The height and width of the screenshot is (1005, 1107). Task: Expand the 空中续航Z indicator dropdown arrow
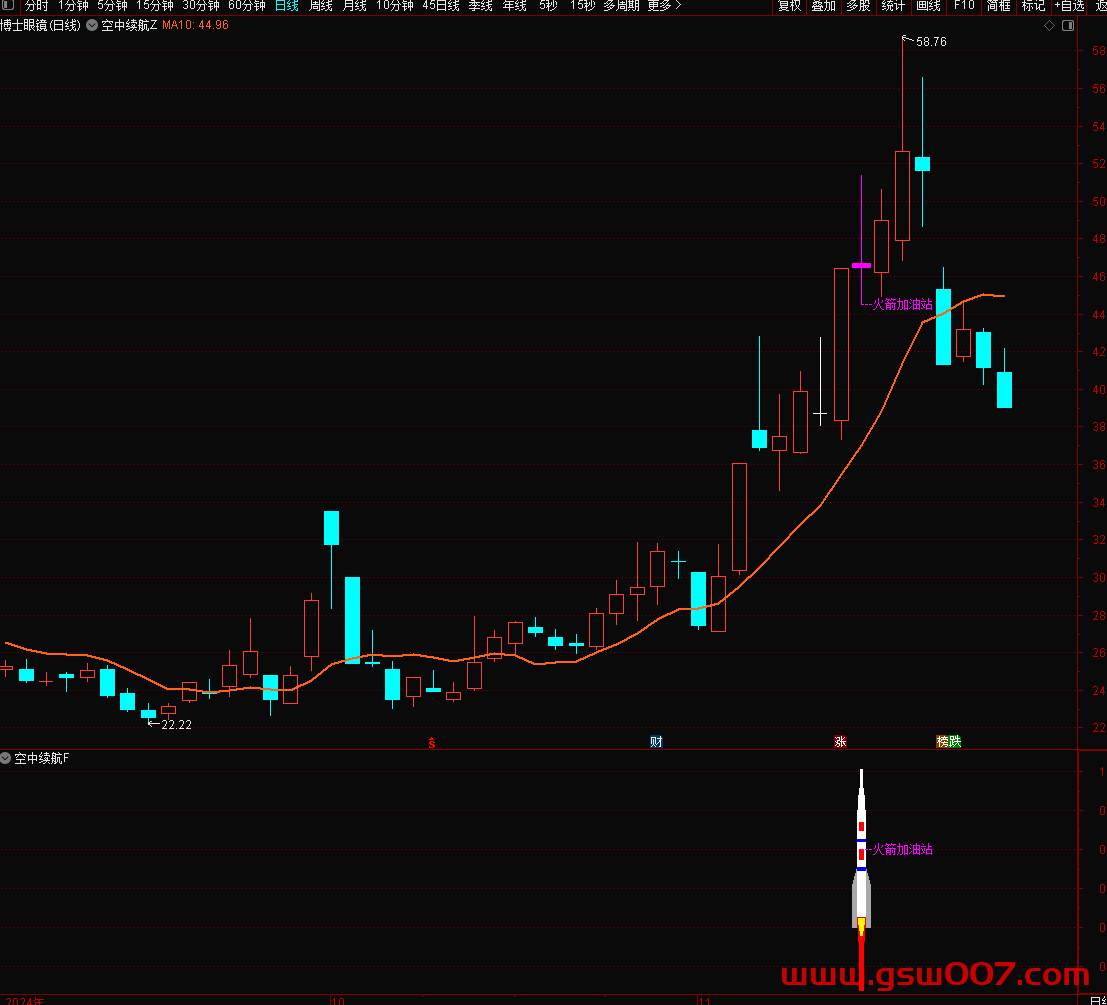[x=92, y=25]
